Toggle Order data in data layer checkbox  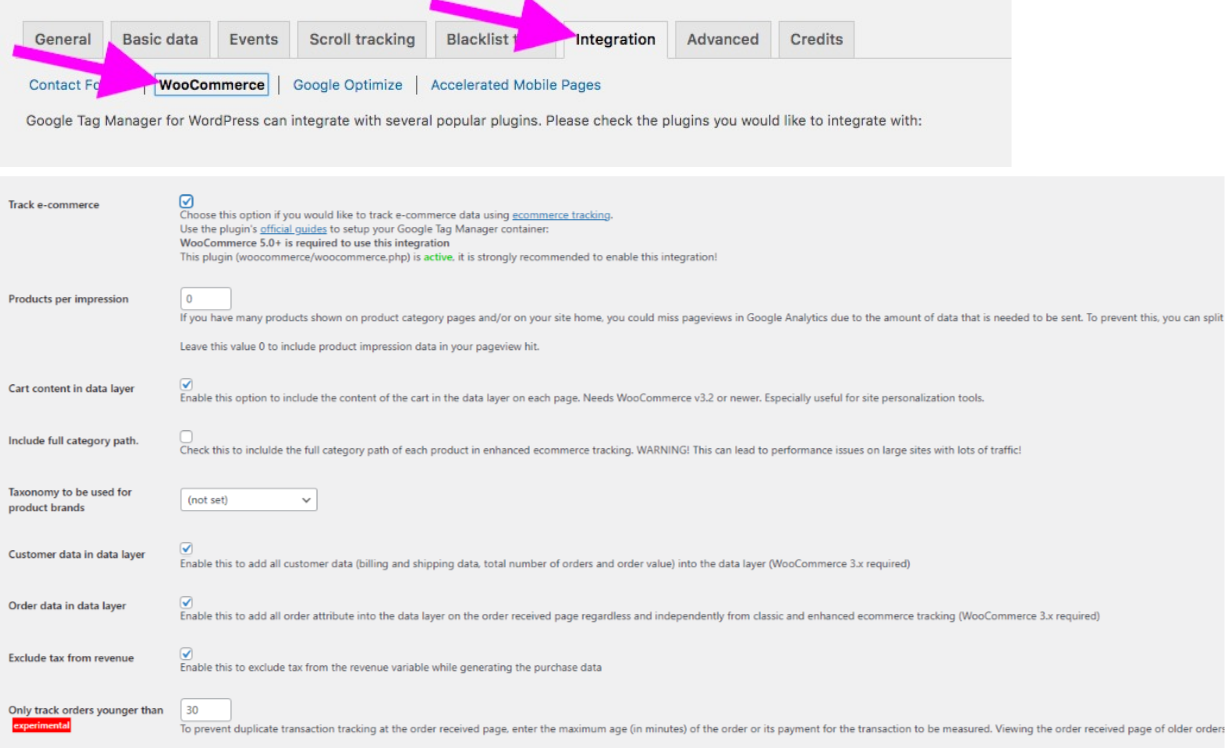click(x=187, y=602)
